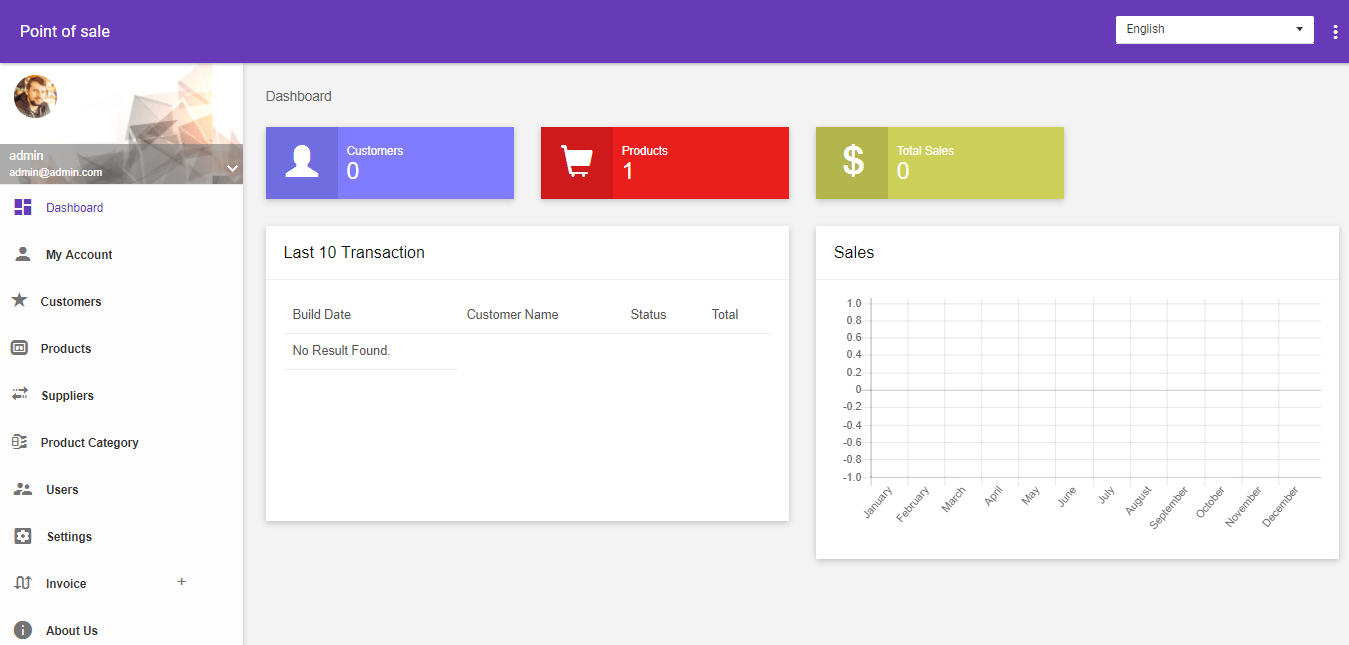
Task: Expand the admin account chevron
Action: (x=232, y=167)
